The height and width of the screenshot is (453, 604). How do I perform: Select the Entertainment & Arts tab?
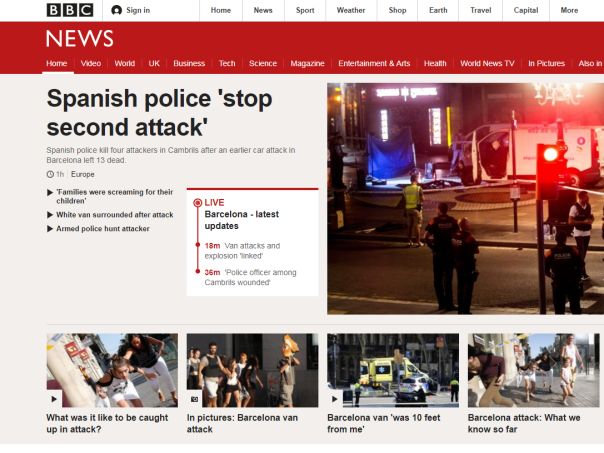point(374,63)
